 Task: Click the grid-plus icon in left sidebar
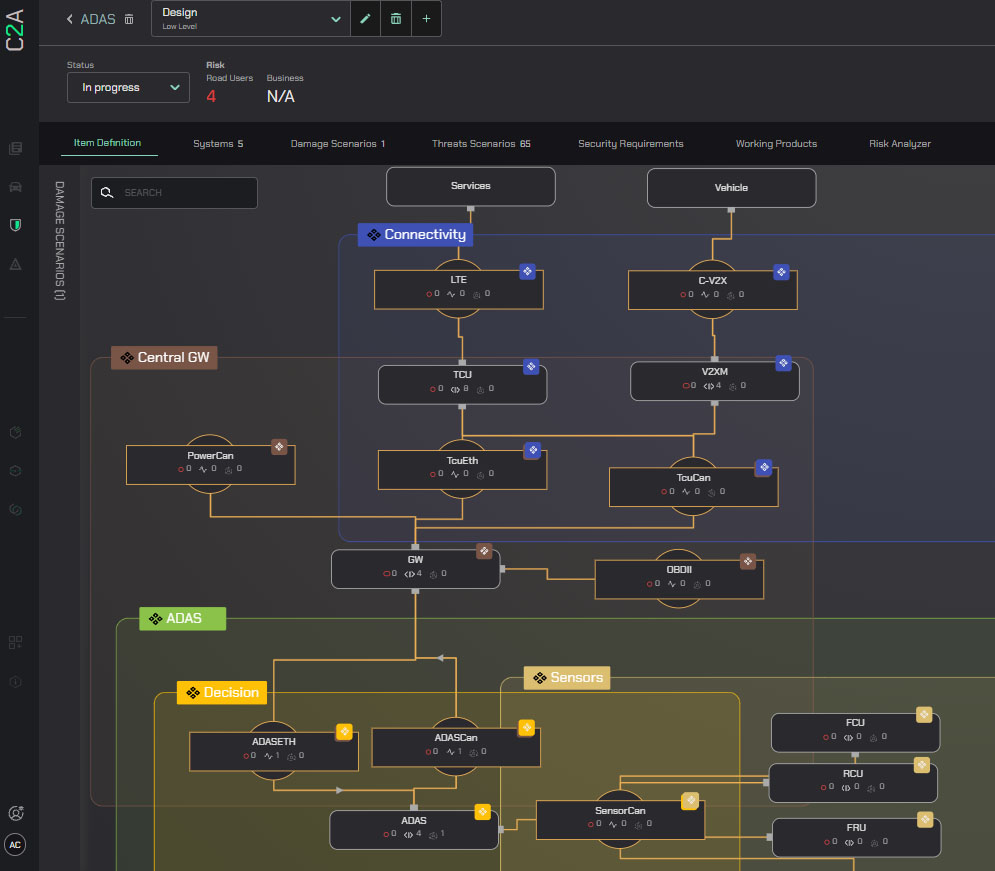[16, 643]
